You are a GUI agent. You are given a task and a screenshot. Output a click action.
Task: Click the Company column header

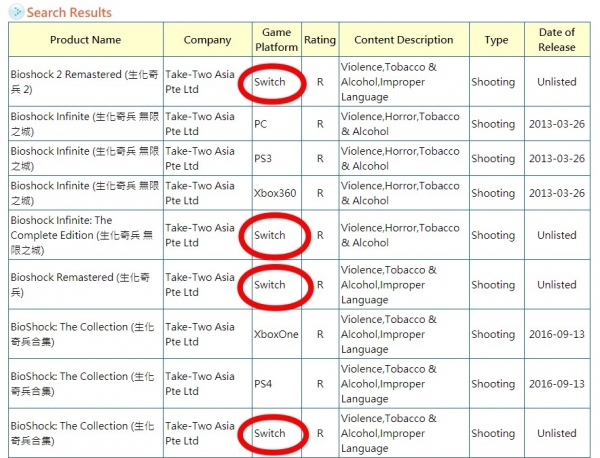(x=207, y=40)
